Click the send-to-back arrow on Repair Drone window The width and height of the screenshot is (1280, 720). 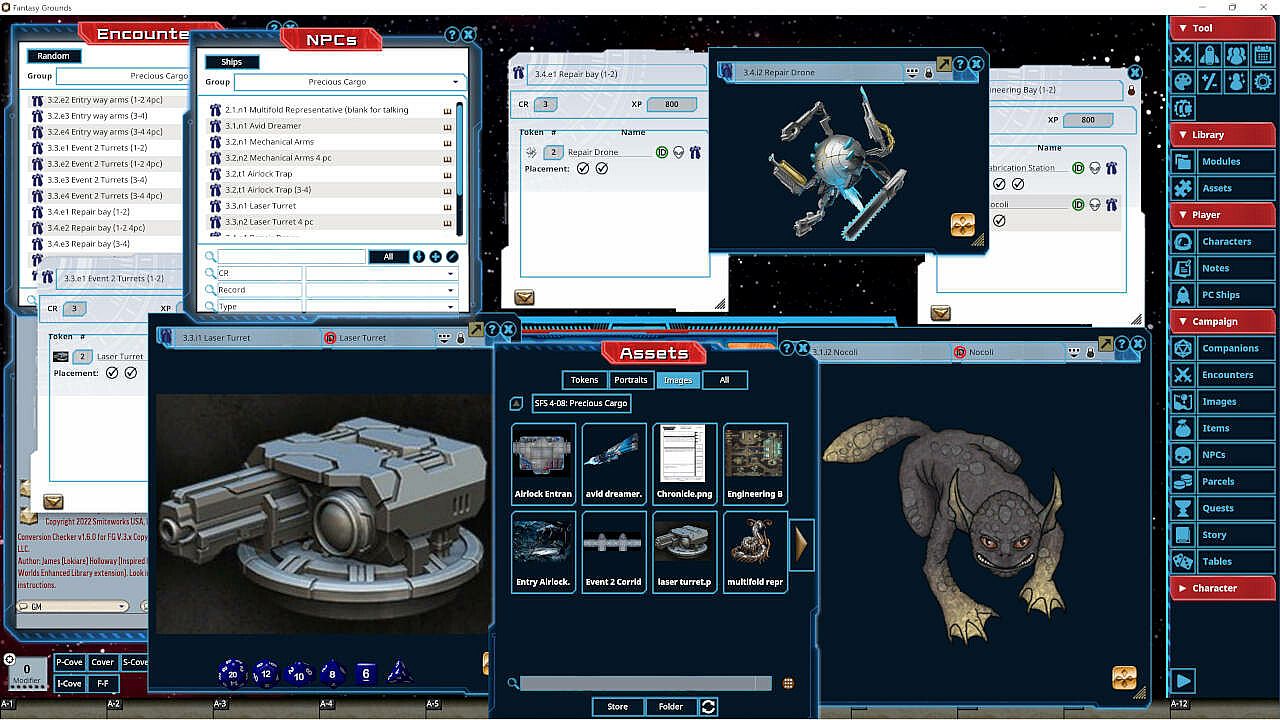click(x=943, y=64)
